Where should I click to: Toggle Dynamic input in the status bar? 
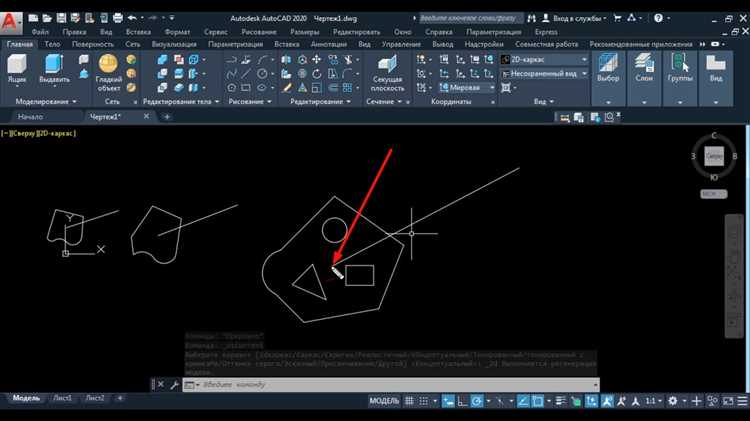[x=448, y=401]
